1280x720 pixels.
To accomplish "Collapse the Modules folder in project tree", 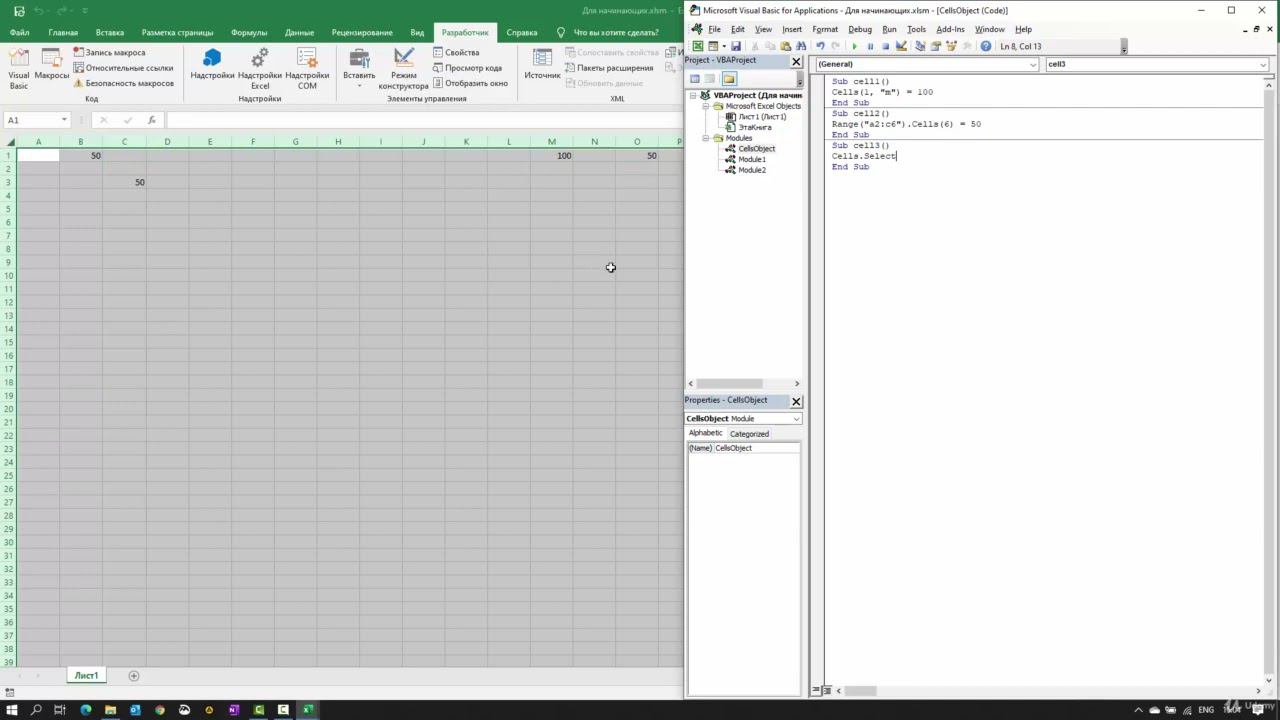I will click(x=706, y=138).
